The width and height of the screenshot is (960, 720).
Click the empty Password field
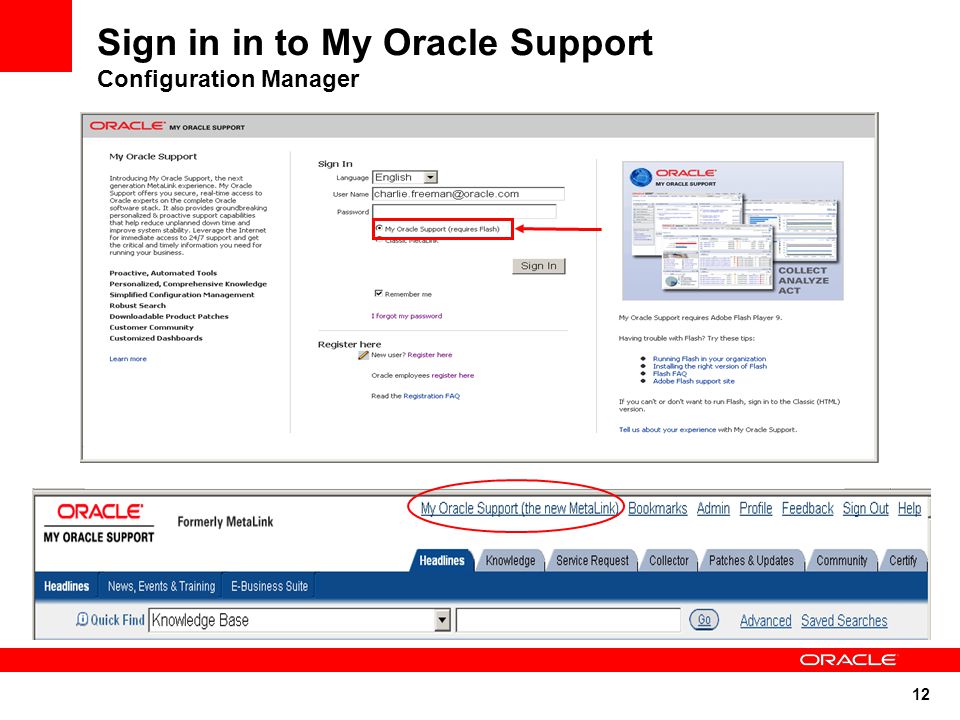(464, 212)
